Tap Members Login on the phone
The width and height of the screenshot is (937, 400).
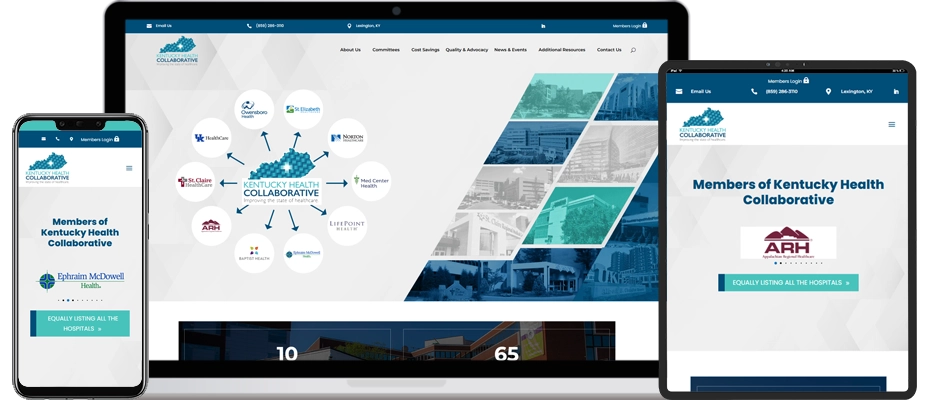click(100, 139)
